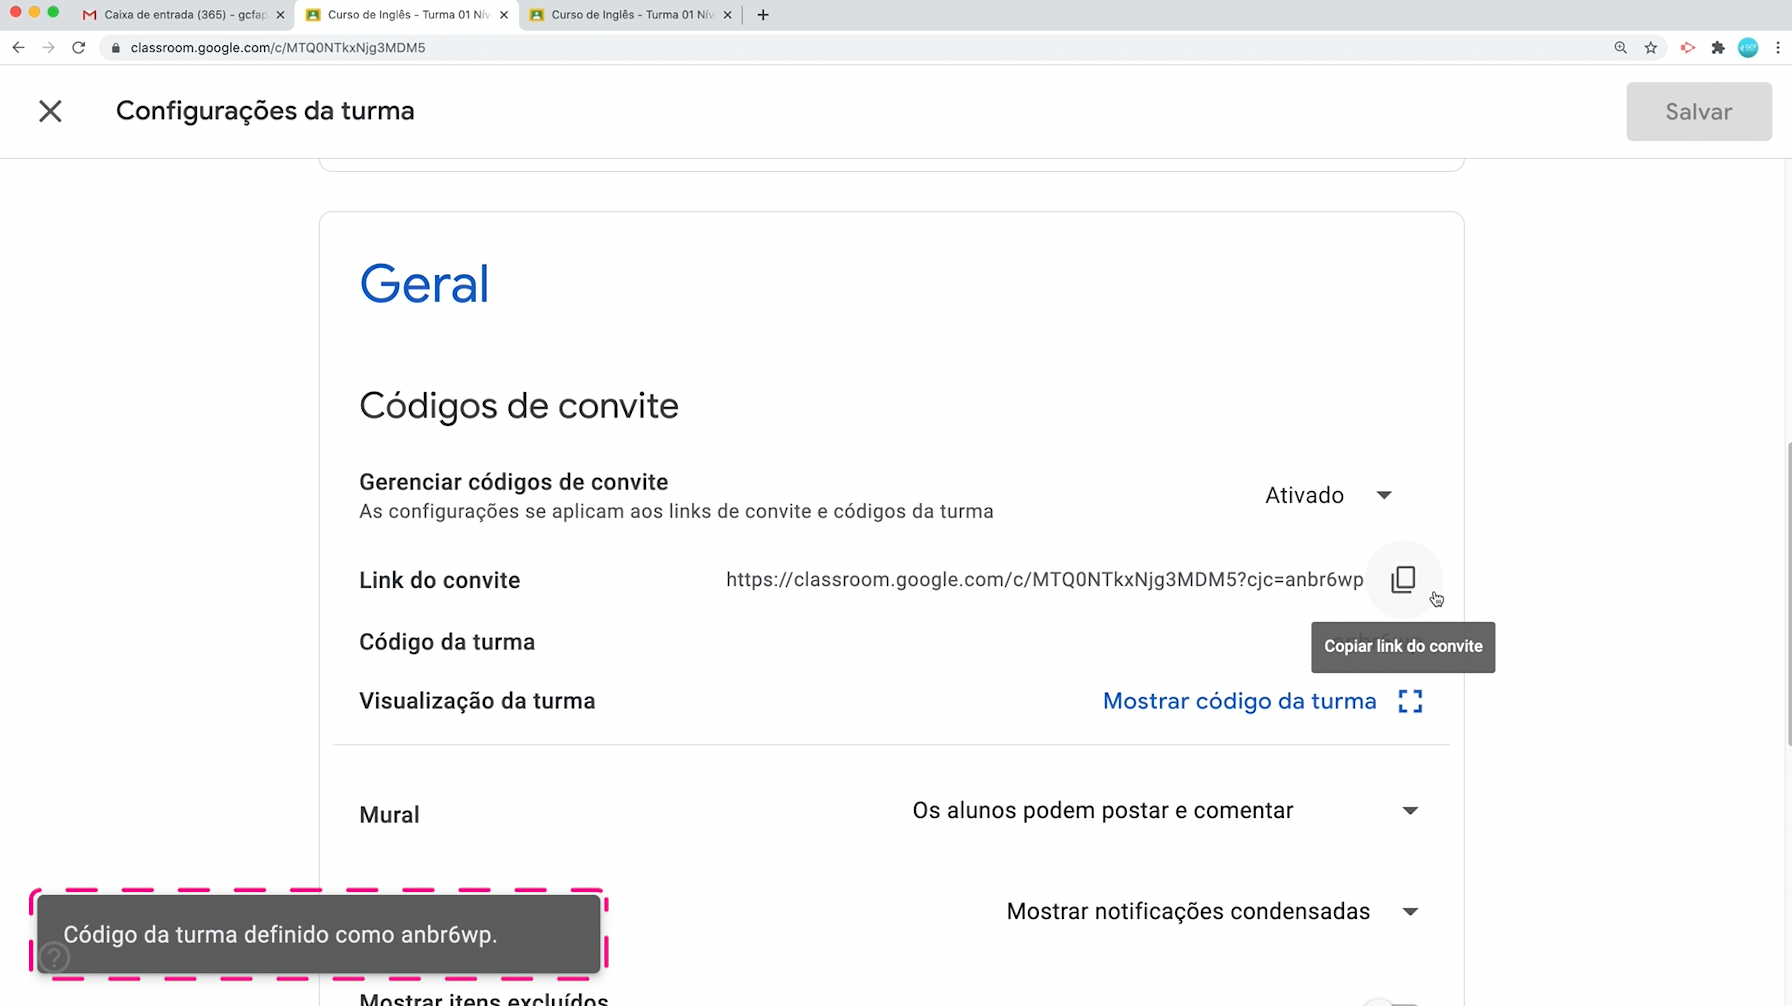Image resolution: width=1792 pixels, height=1006 pixels.
Task: Switch to the third Curso de Inglês tab
Action: point(631,15)
